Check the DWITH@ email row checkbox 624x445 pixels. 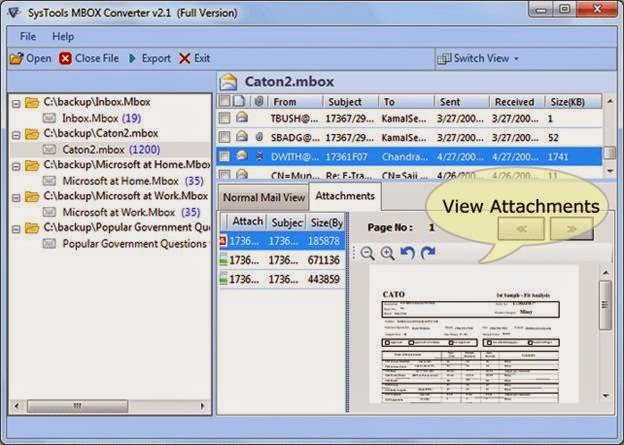point(224,156)
